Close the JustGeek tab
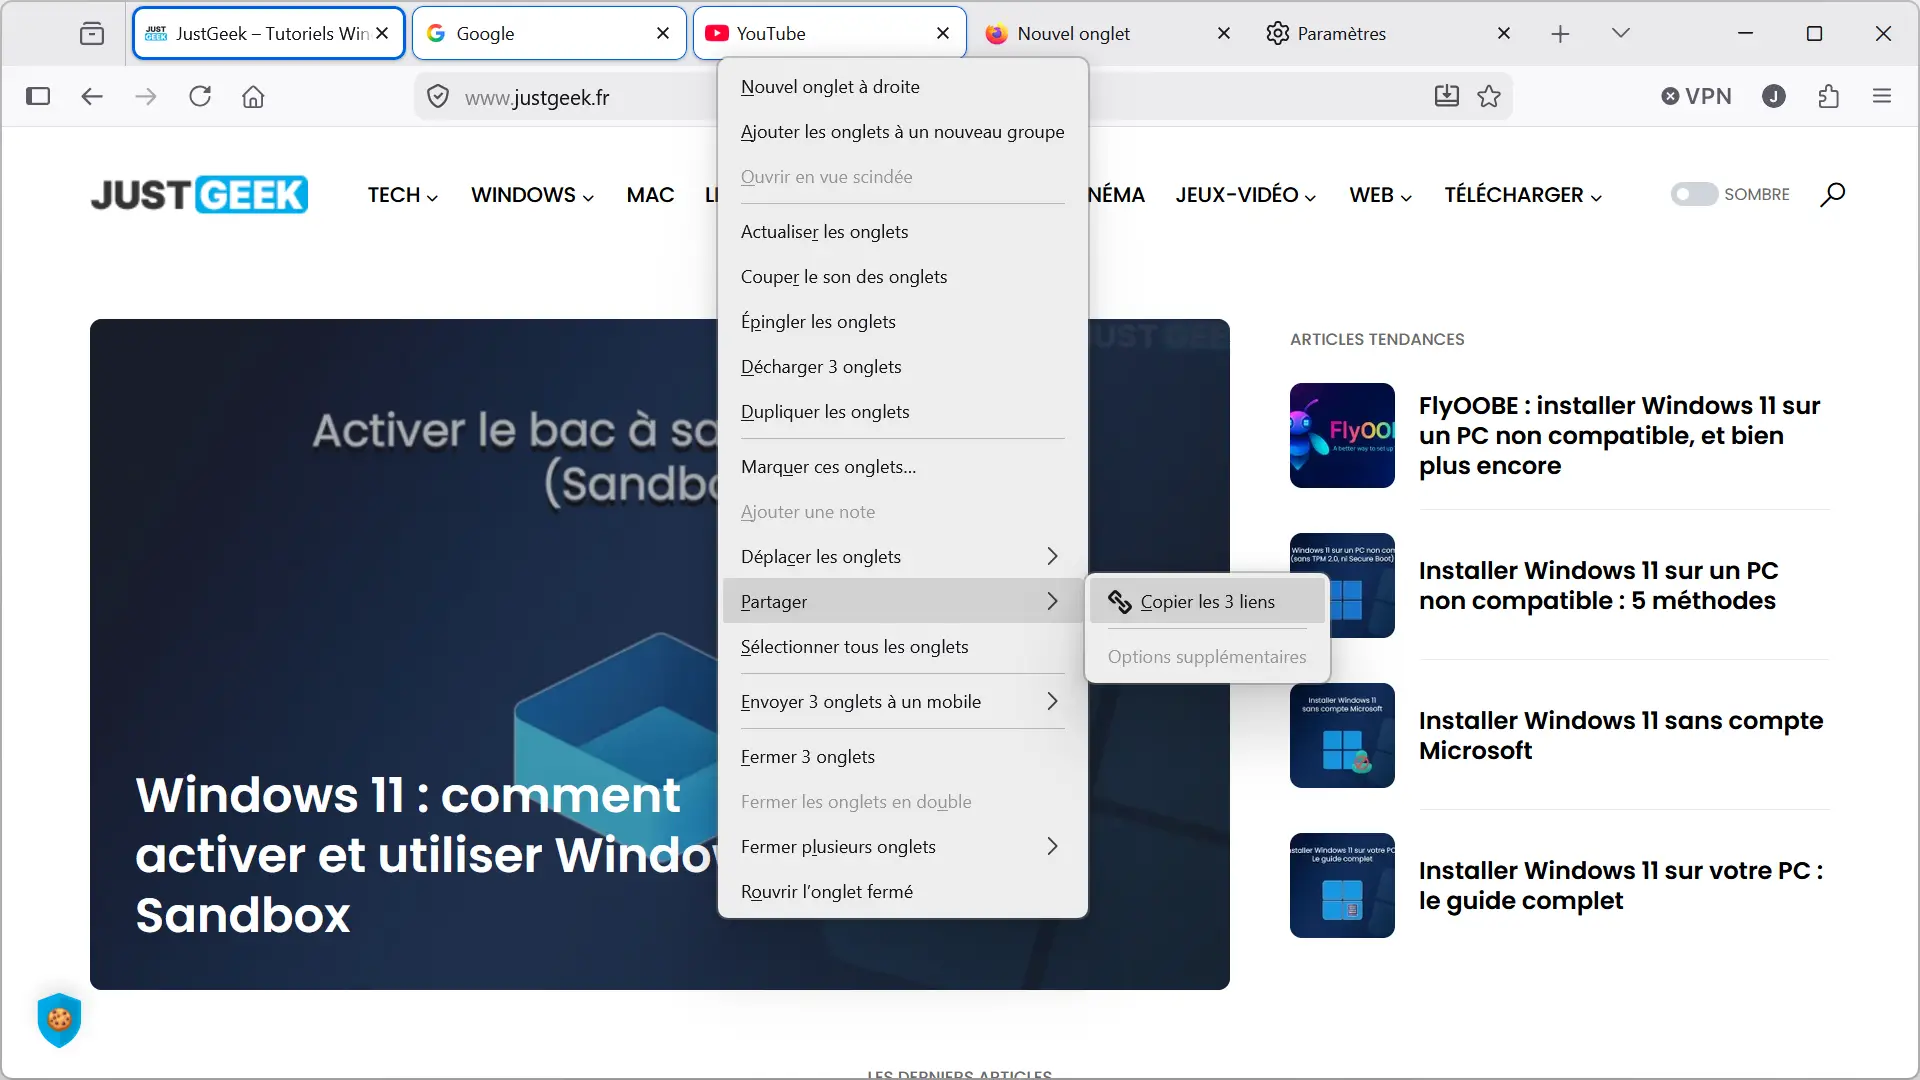 [382, 33]
